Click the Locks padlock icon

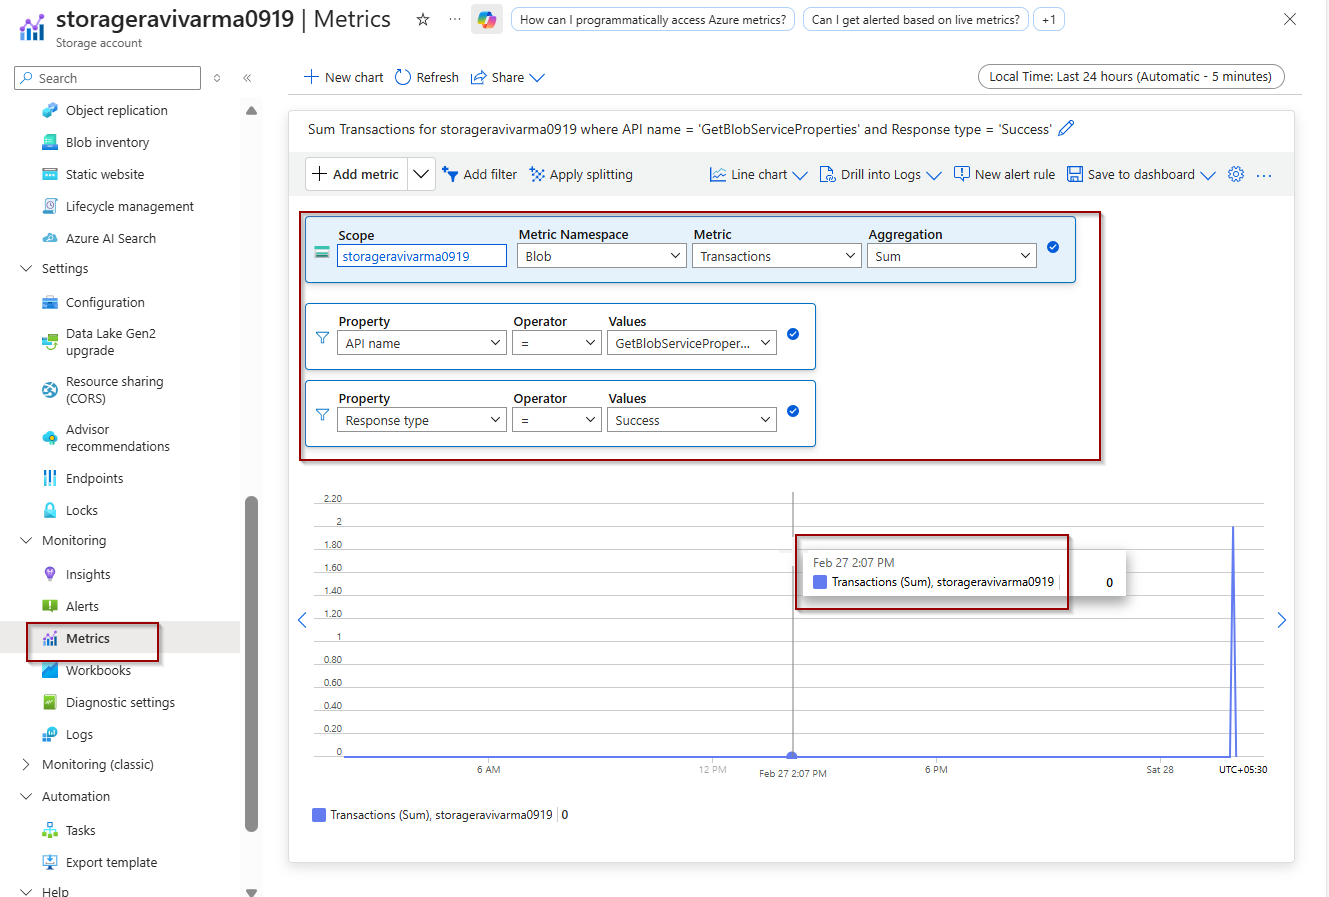pos(50,510)
